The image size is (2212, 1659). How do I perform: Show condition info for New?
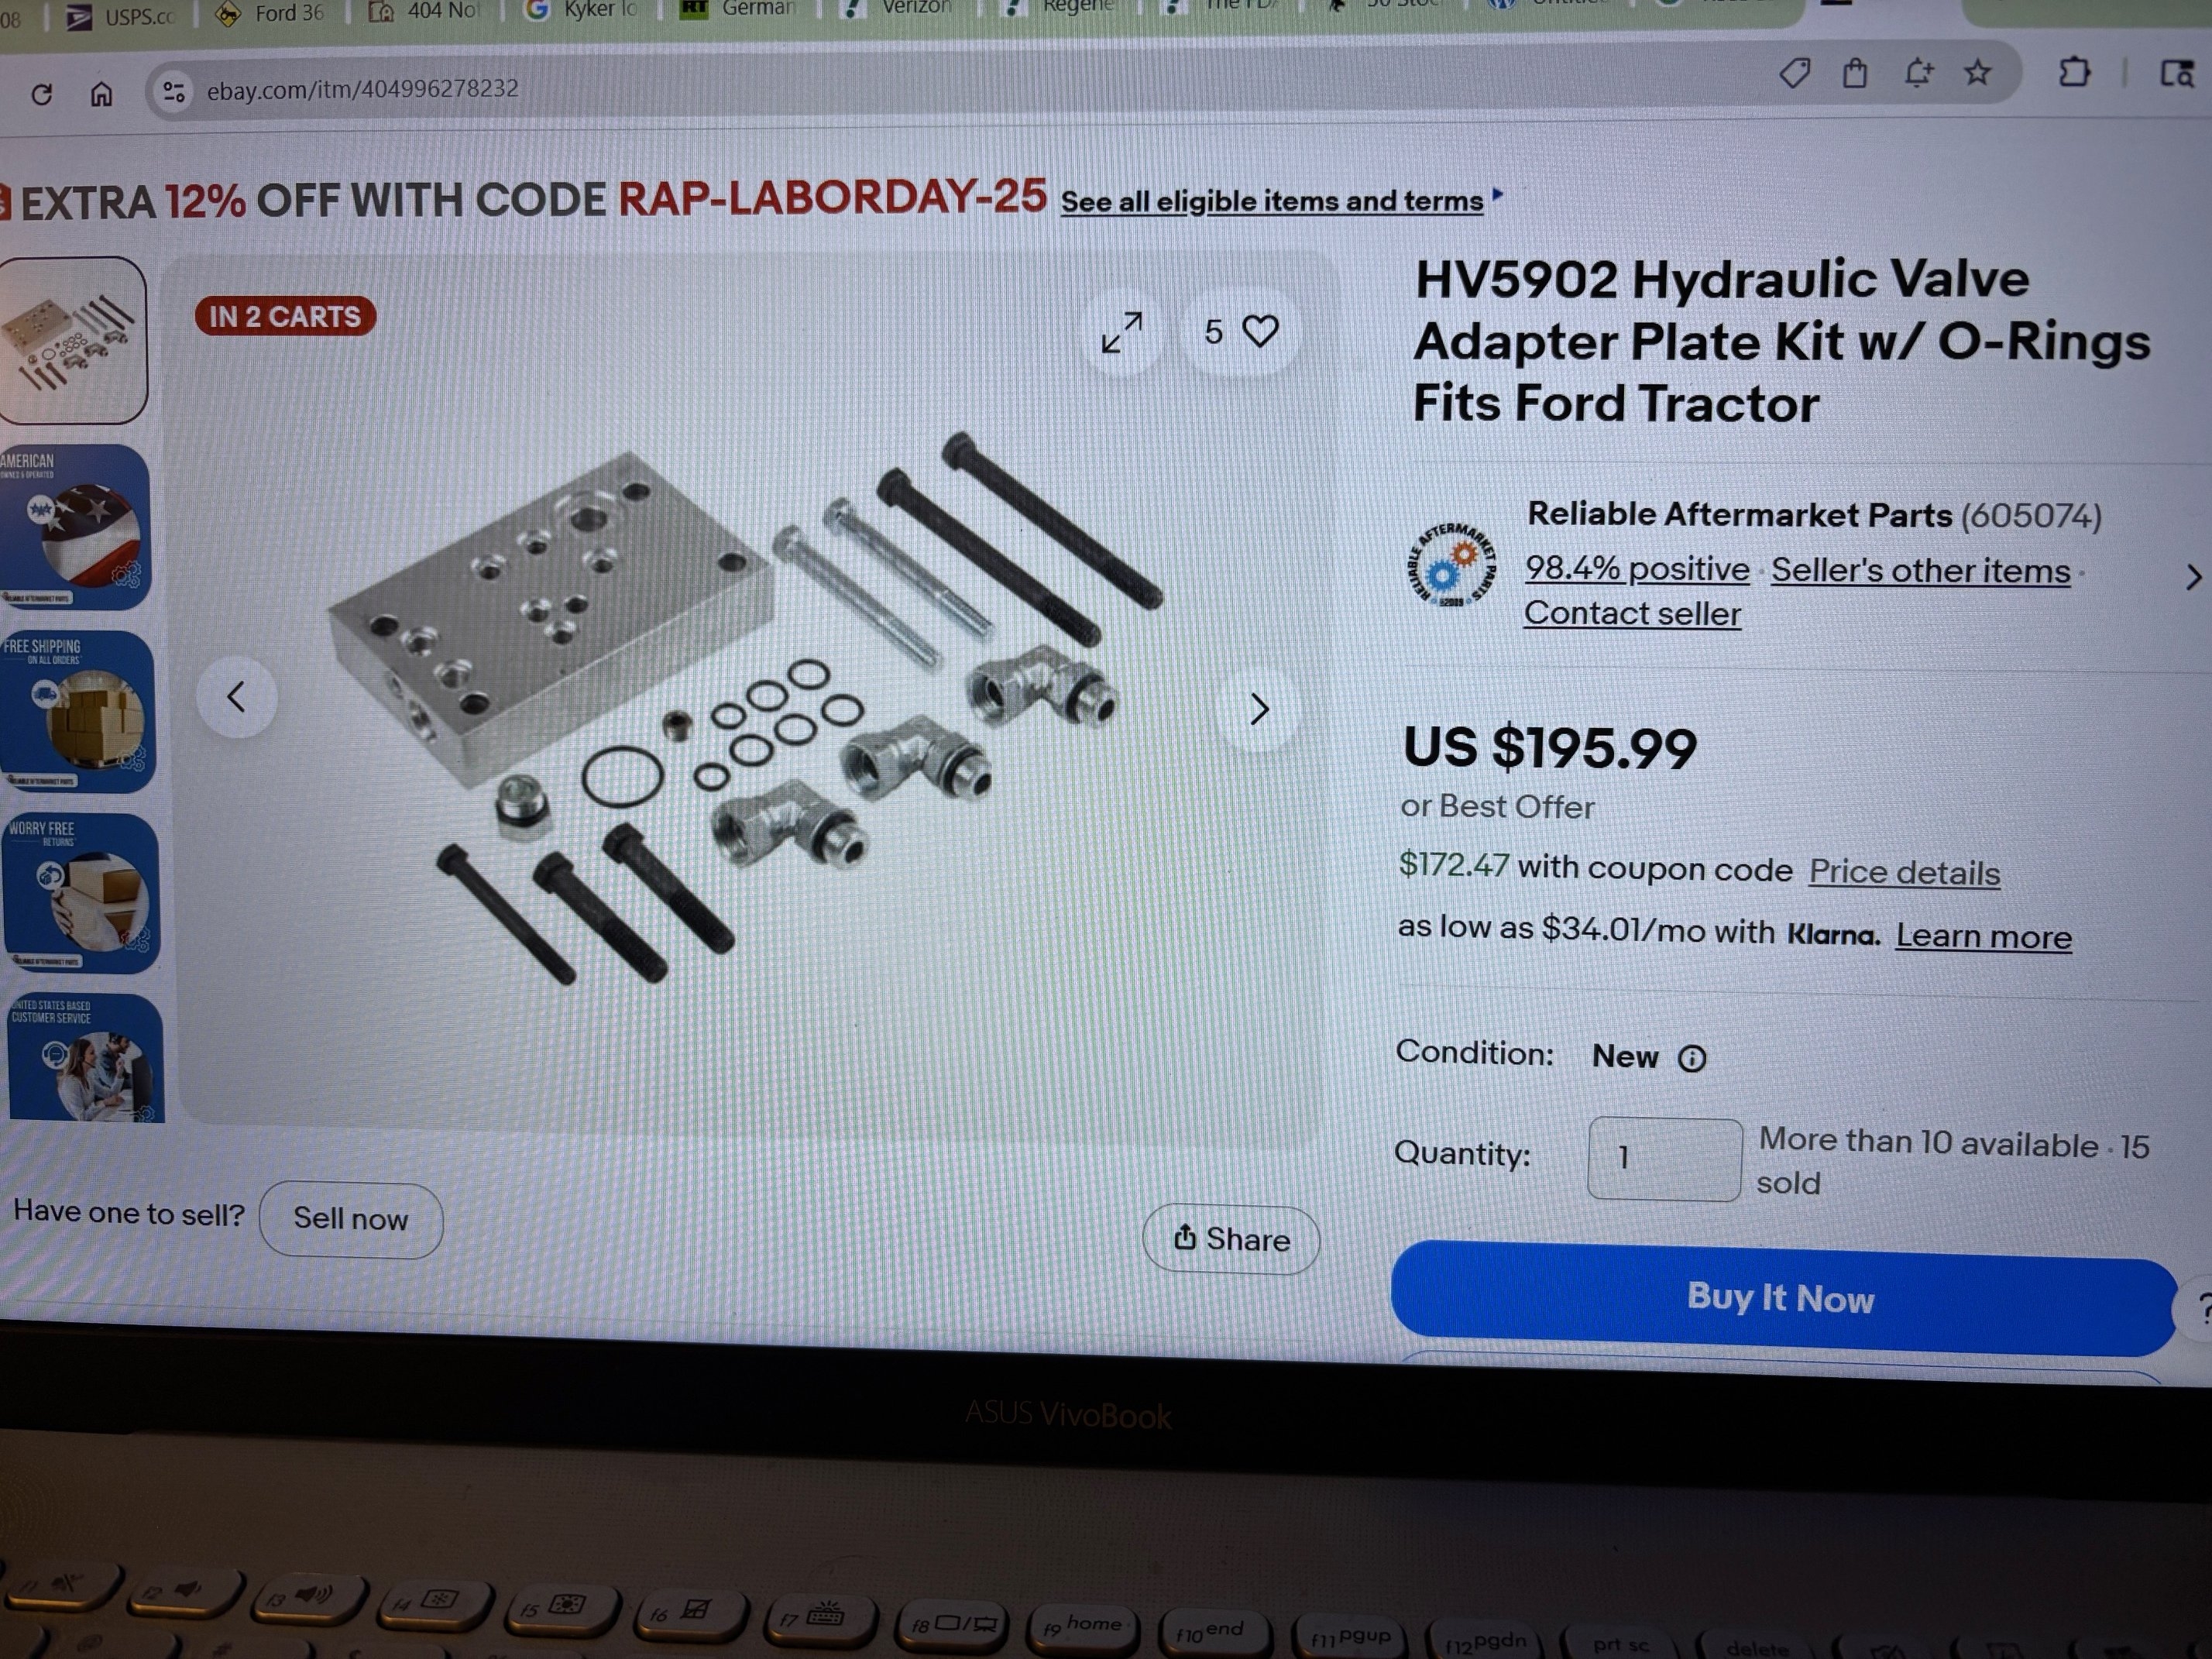pos(1692,1058)
